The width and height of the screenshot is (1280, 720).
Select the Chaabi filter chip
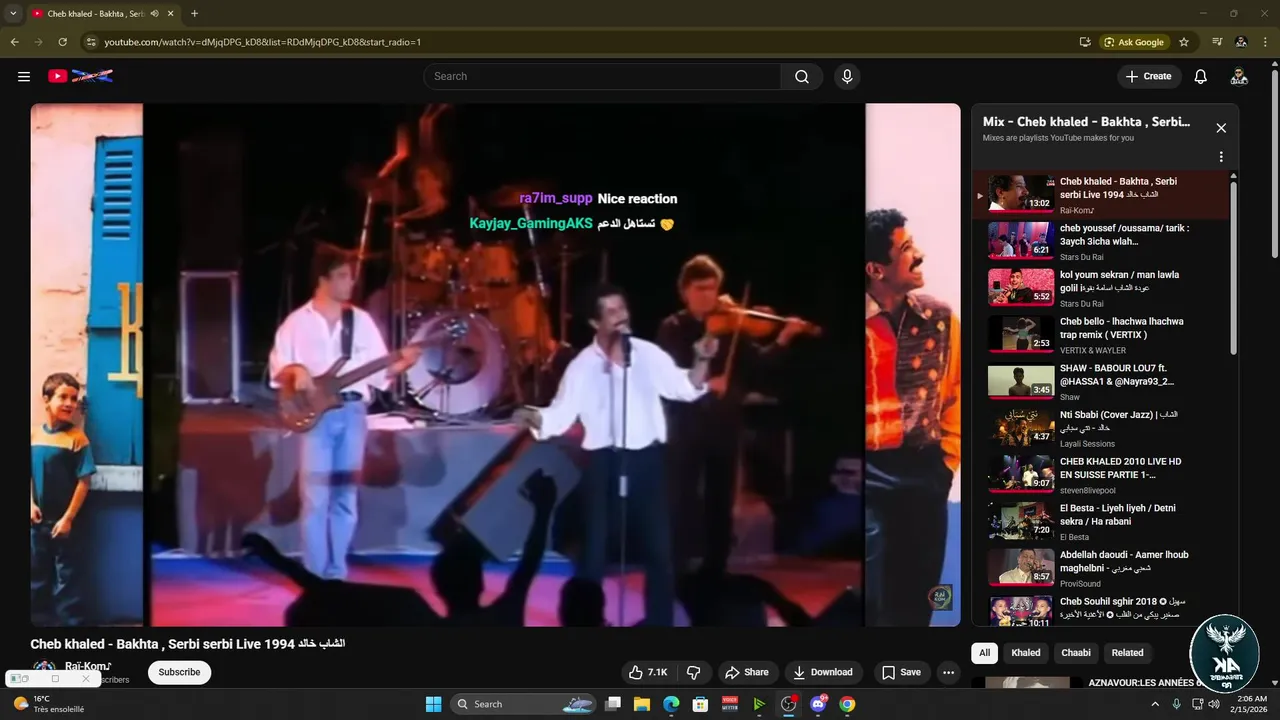[x=1076, y=653]
